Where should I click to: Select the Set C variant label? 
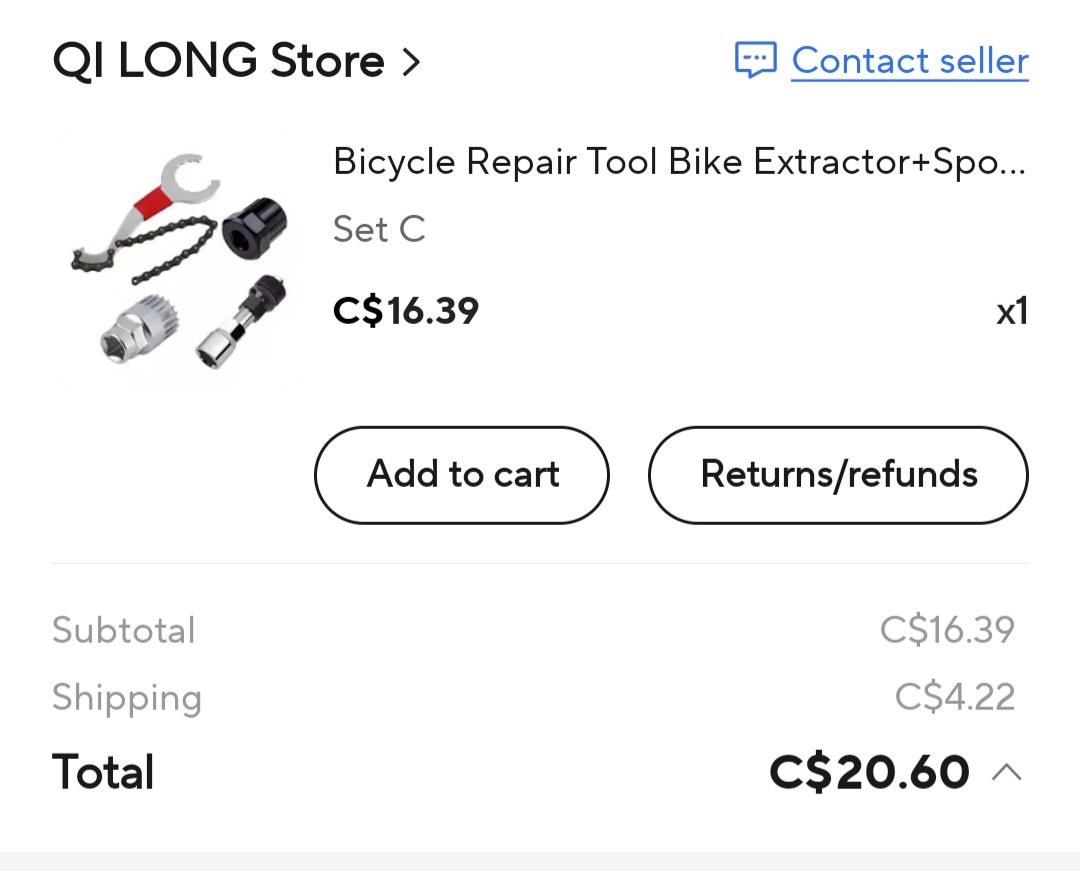click(x=379, y=229)
